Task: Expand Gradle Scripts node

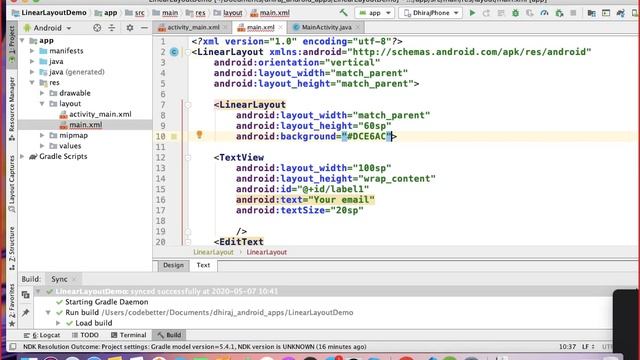Action: coord(22,156)
